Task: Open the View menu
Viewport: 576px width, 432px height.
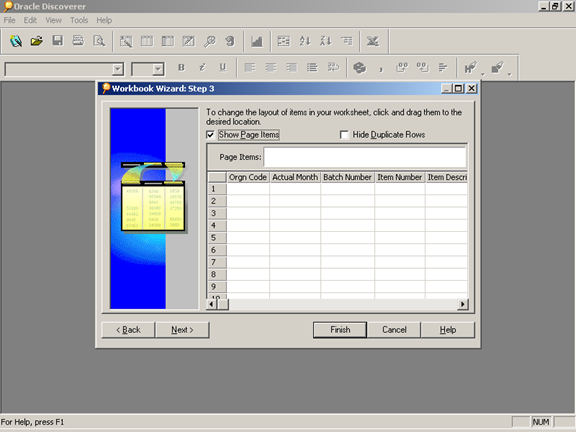Action: [53, 20]
